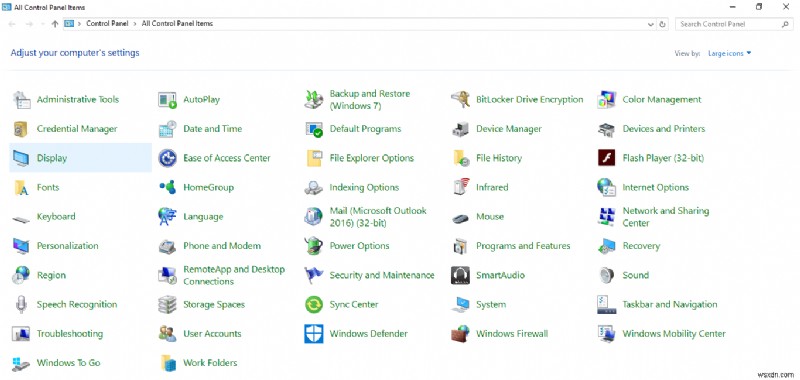The image size is (800, 380).
Task: Open the Mail (Microsoft Outlook 2016) icon
Action: coord(313,217)
